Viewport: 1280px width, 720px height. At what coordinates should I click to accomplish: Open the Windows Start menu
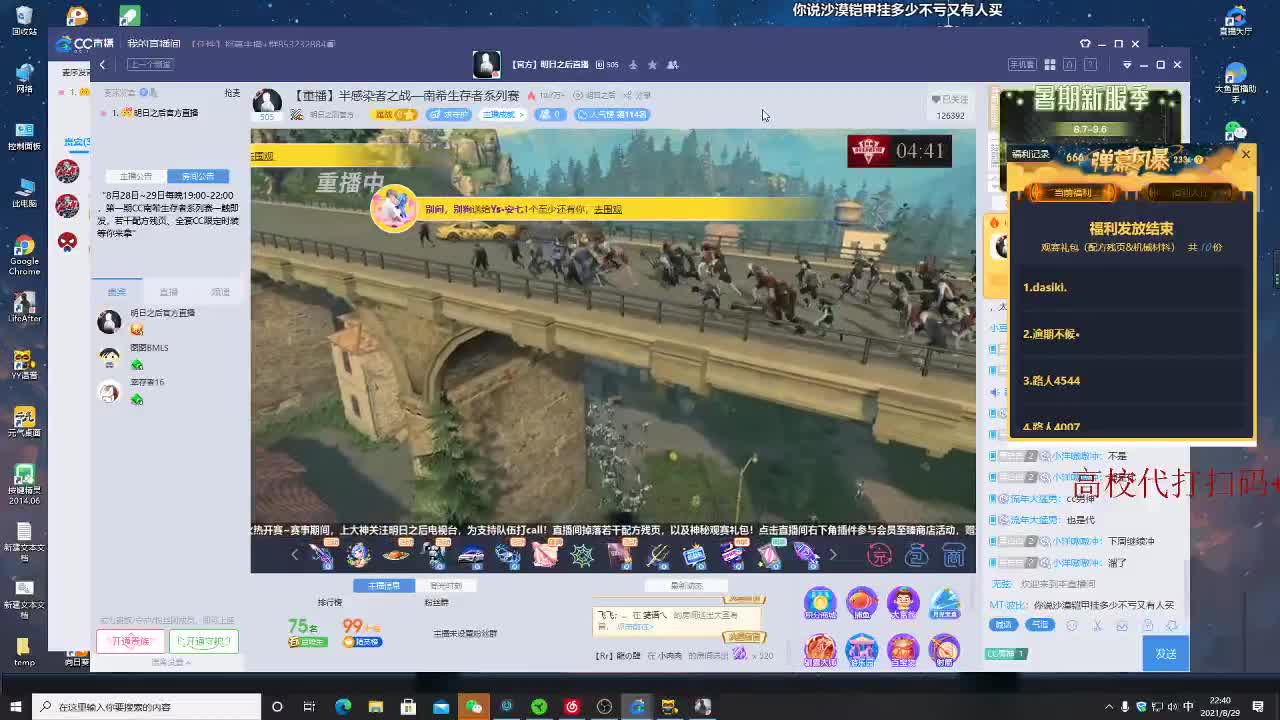(15, 707)
